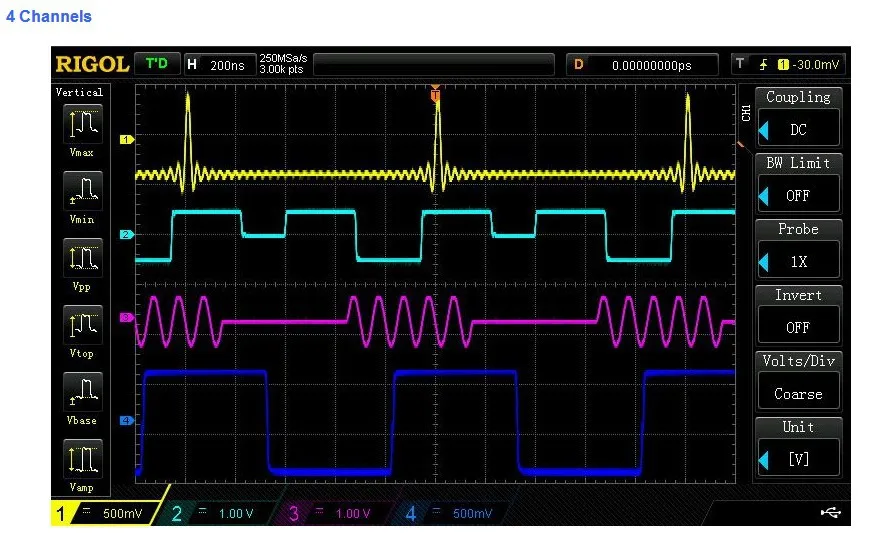The height and width of the screenshot is (533, 872).
Task: Click the -30.0mV trigger level readout
Action: 815,65
